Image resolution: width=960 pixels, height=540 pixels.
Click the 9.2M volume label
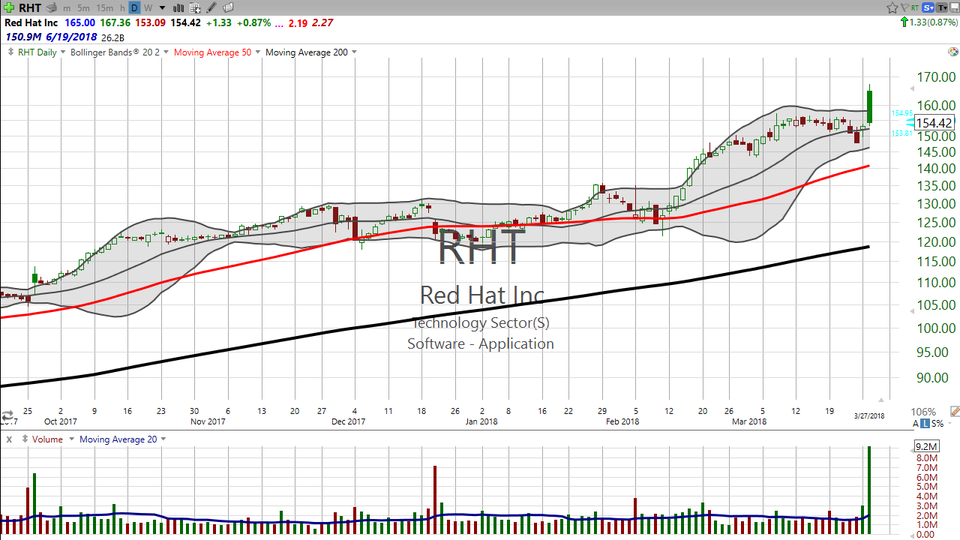926,446
